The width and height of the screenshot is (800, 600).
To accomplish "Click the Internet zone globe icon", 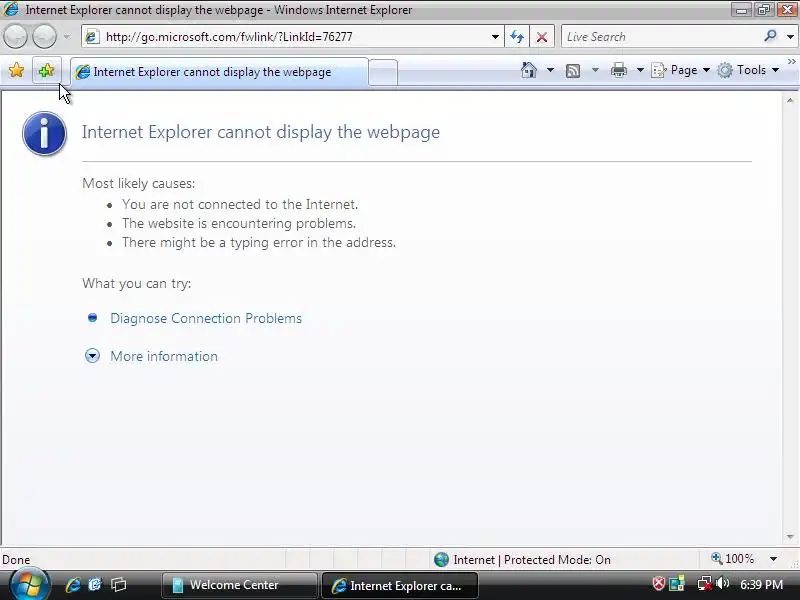I will pos(441,560).
